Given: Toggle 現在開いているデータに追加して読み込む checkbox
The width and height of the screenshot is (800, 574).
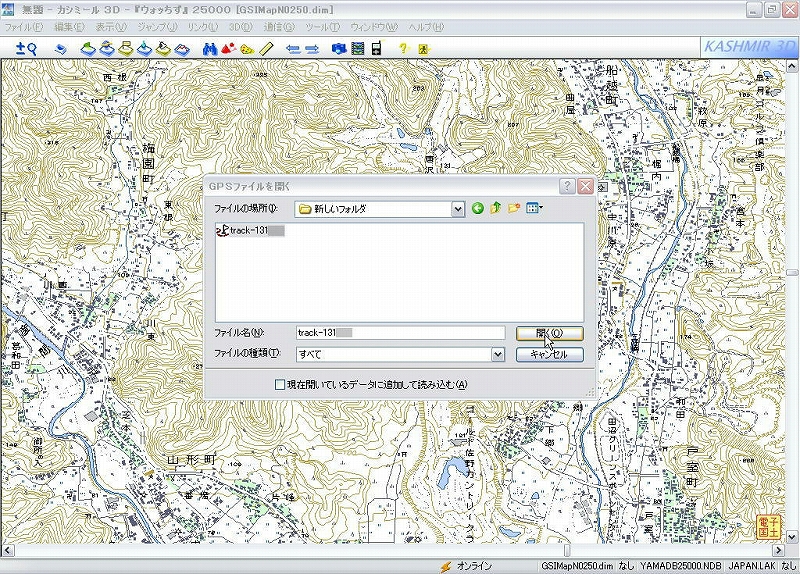Looking at the screenshot, I should (x=280, y=384).
